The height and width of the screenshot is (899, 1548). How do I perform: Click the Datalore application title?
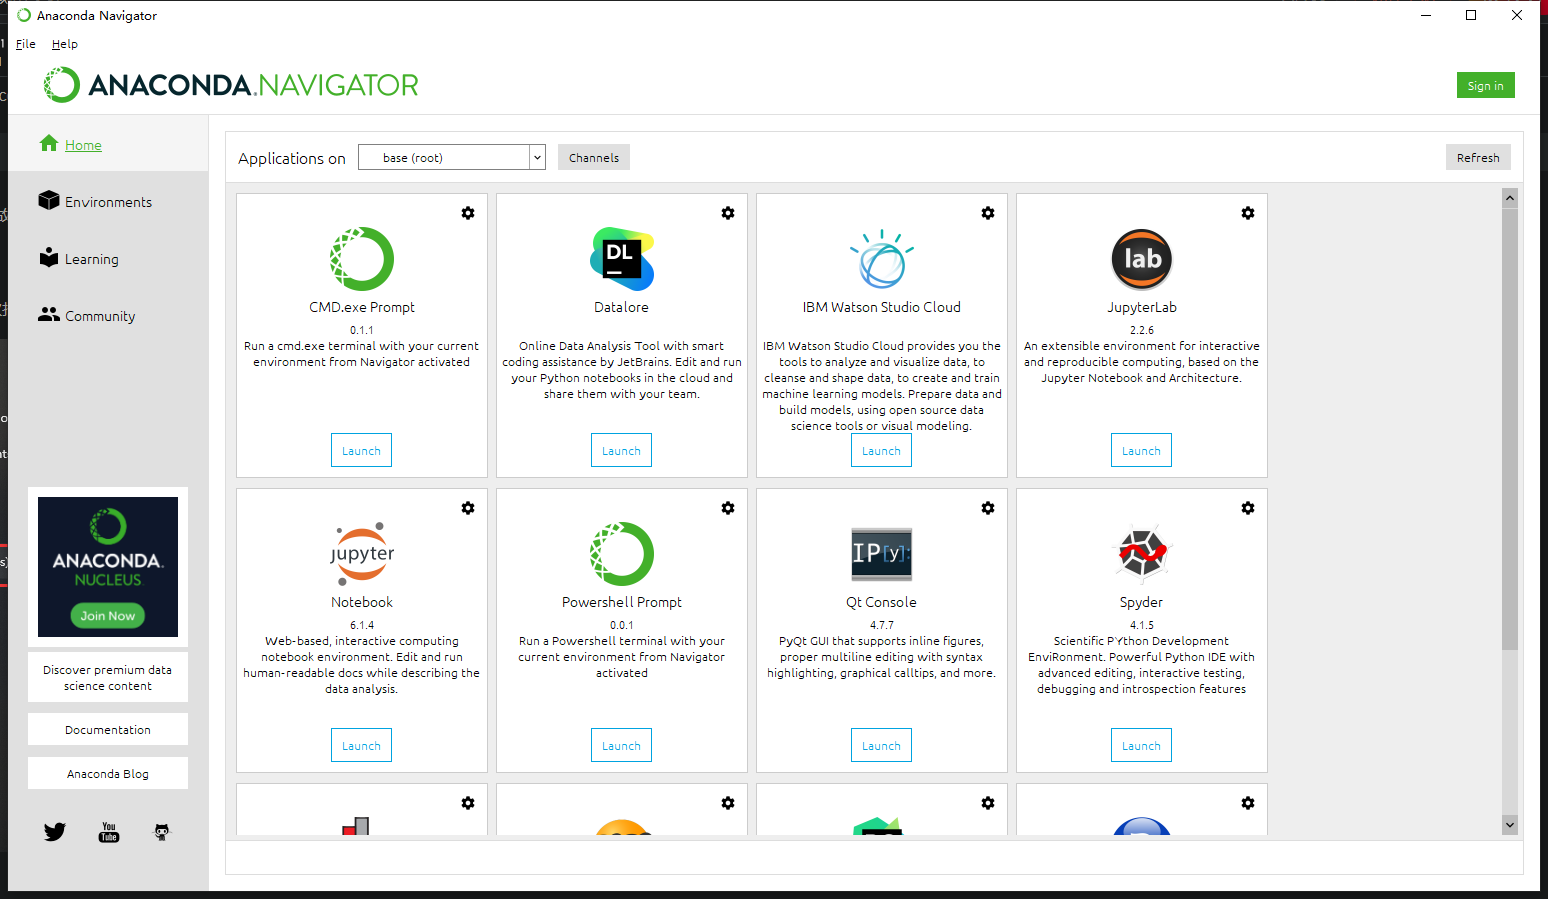tap(622, 307)
